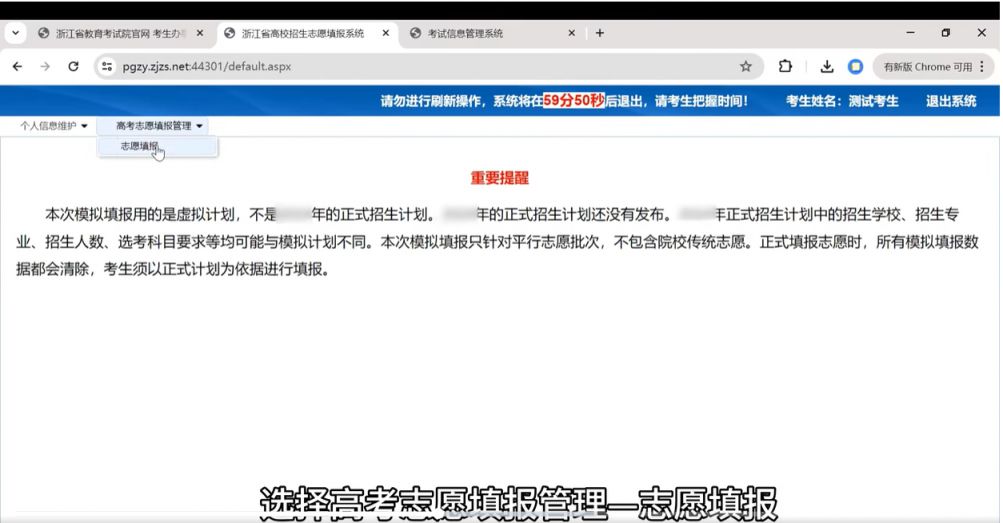Open the tab search chevron at top-left

click(x=16, y=33)
